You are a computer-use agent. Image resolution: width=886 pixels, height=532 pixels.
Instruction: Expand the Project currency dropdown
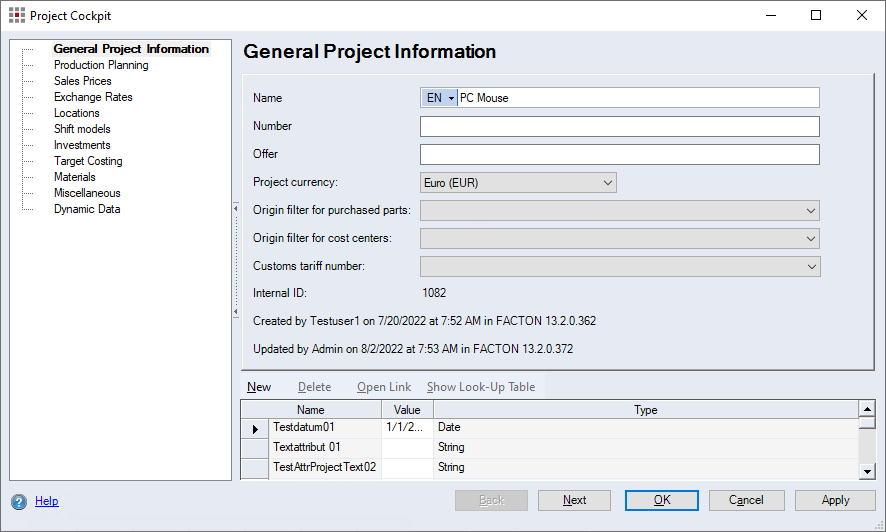tap(607, 183)
